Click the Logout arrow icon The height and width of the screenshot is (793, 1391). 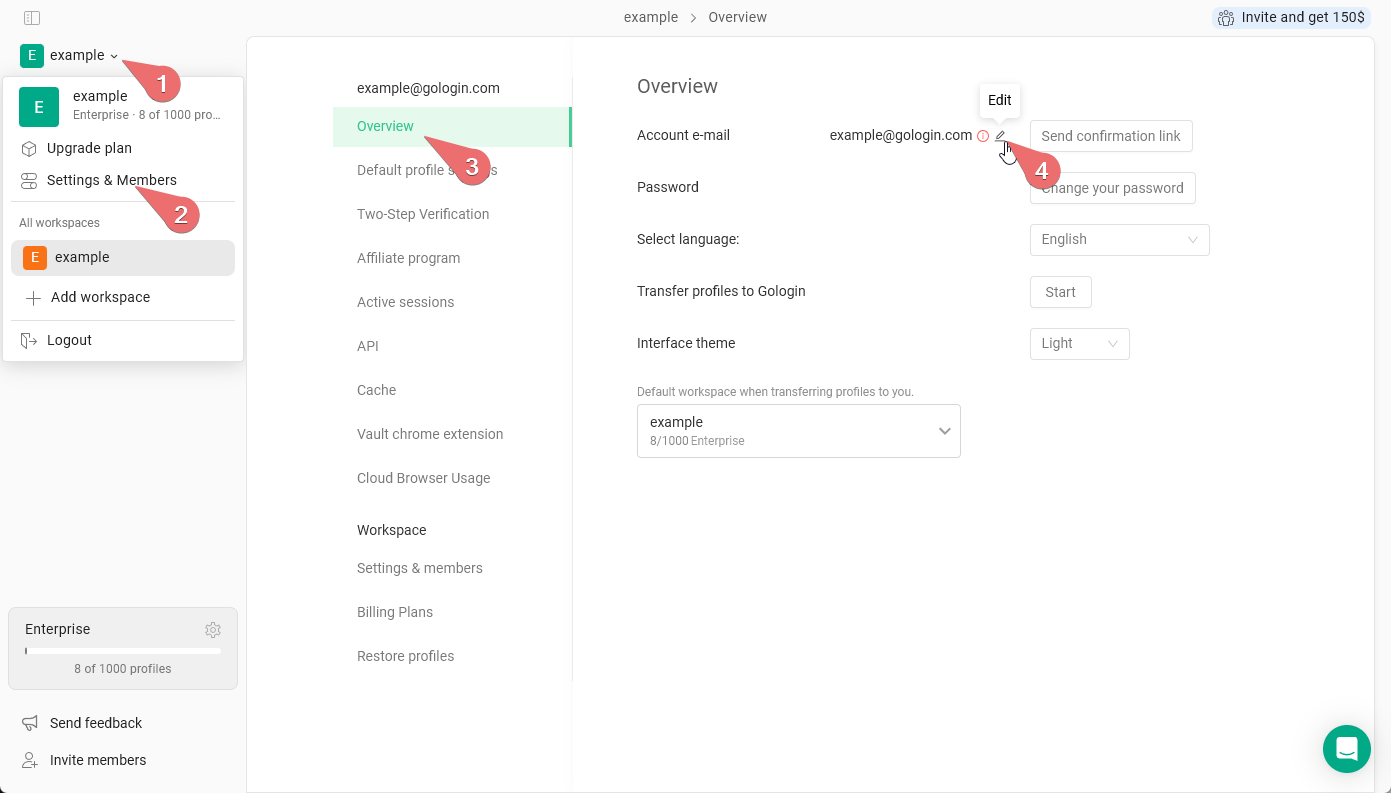[28, 340]
